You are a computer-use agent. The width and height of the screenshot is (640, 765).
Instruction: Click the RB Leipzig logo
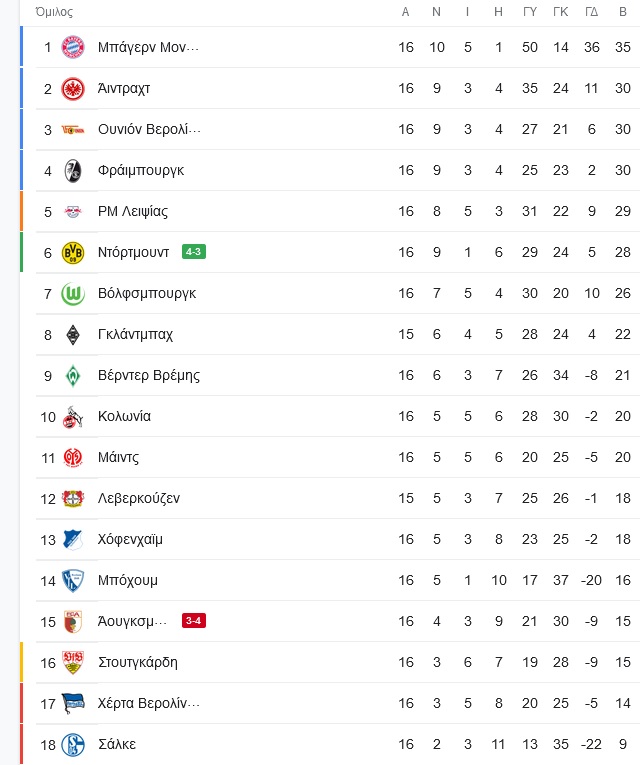(73, 212)
